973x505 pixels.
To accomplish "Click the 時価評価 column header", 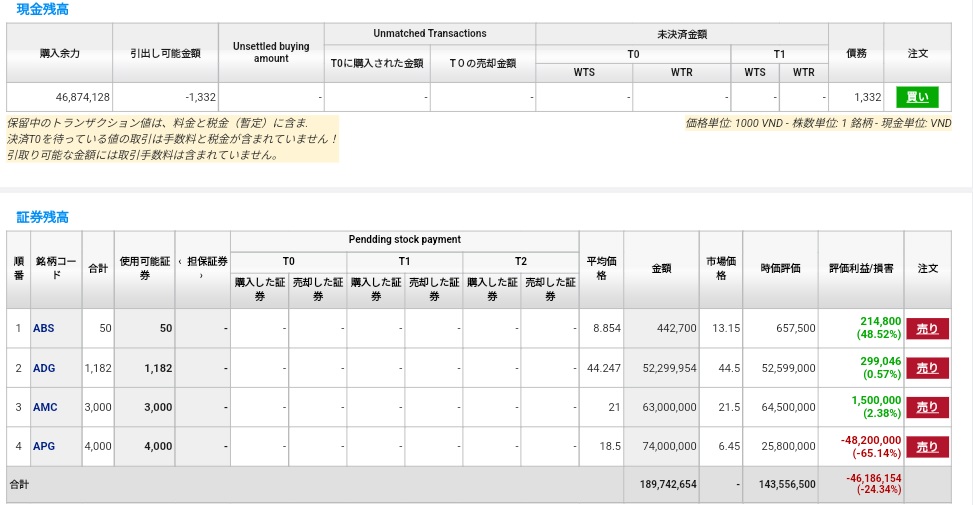I will click(779, 269).
